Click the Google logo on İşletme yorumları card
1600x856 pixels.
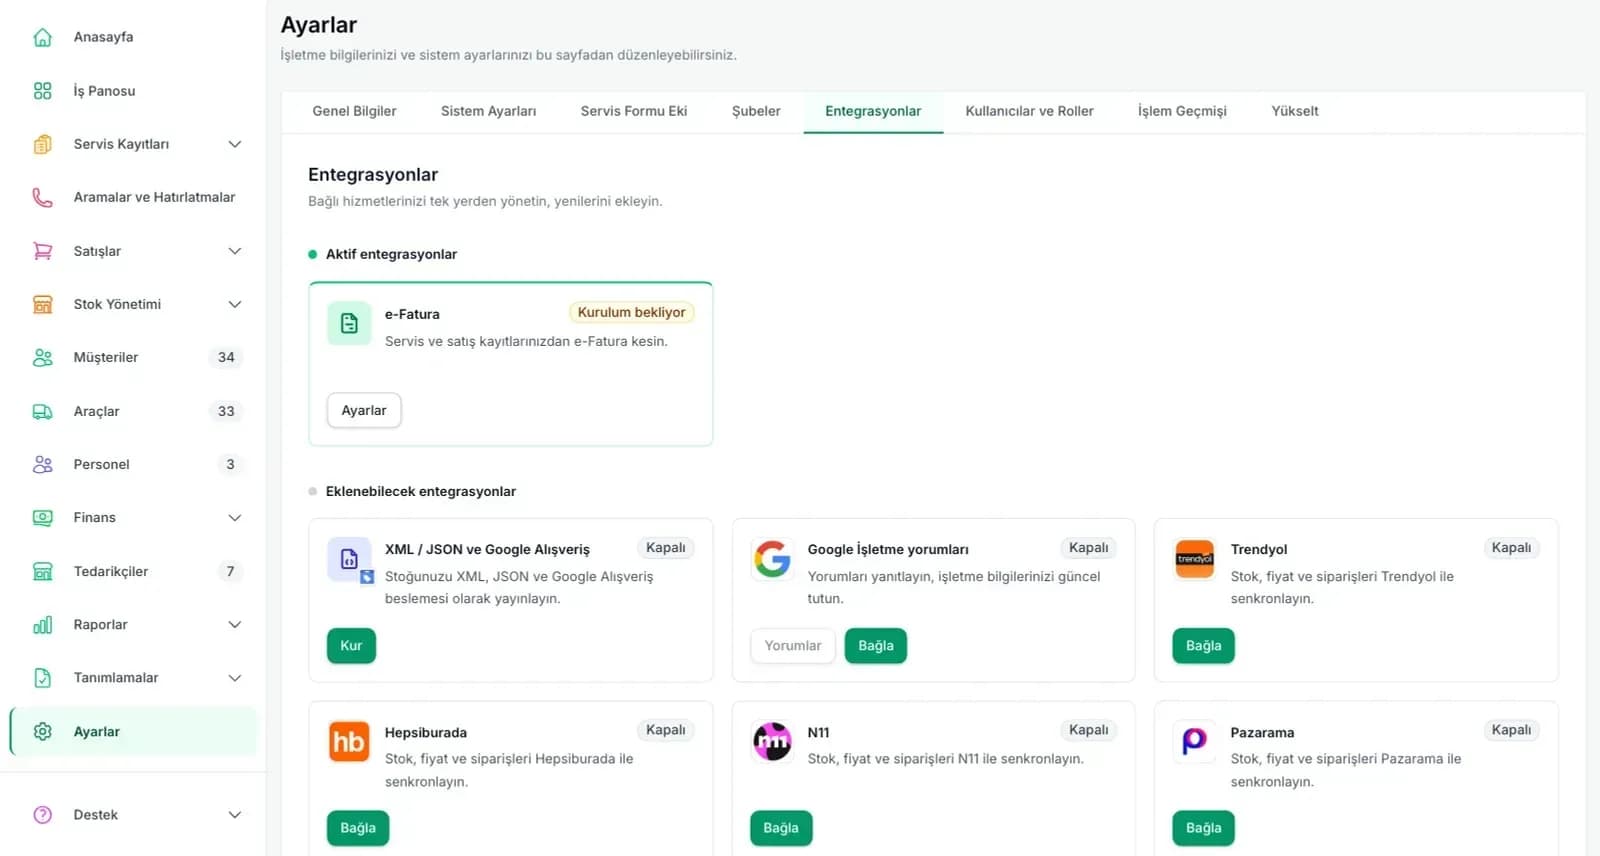click(772, 559)
